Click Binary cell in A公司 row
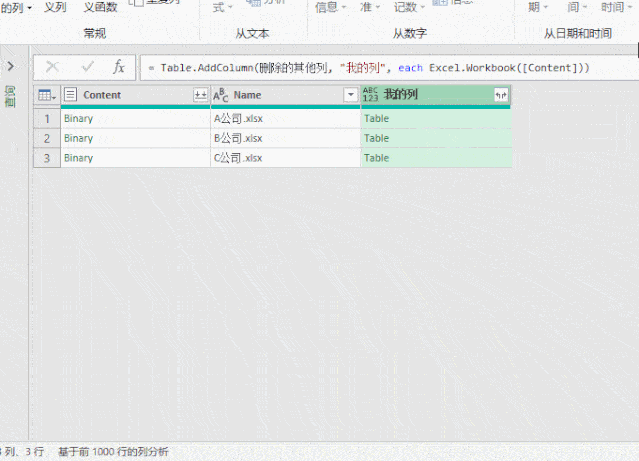Screen dimensions: 639x461 tap(136, 119)
